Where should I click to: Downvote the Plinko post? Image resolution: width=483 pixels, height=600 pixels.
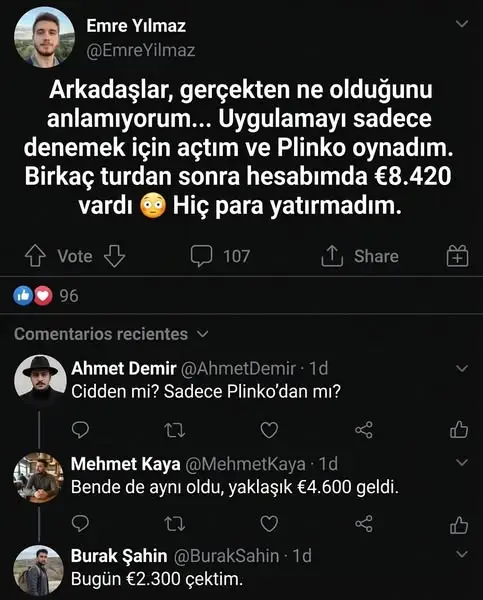[x=115, y=256]
